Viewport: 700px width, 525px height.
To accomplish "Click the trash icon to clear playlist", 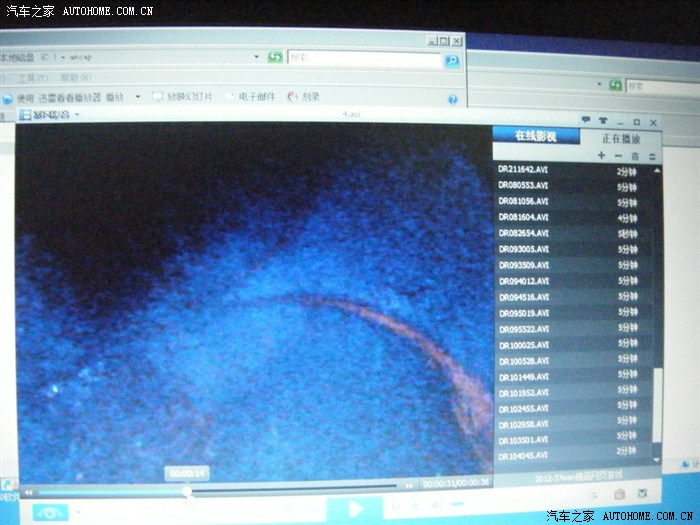I will coord(635,156).
